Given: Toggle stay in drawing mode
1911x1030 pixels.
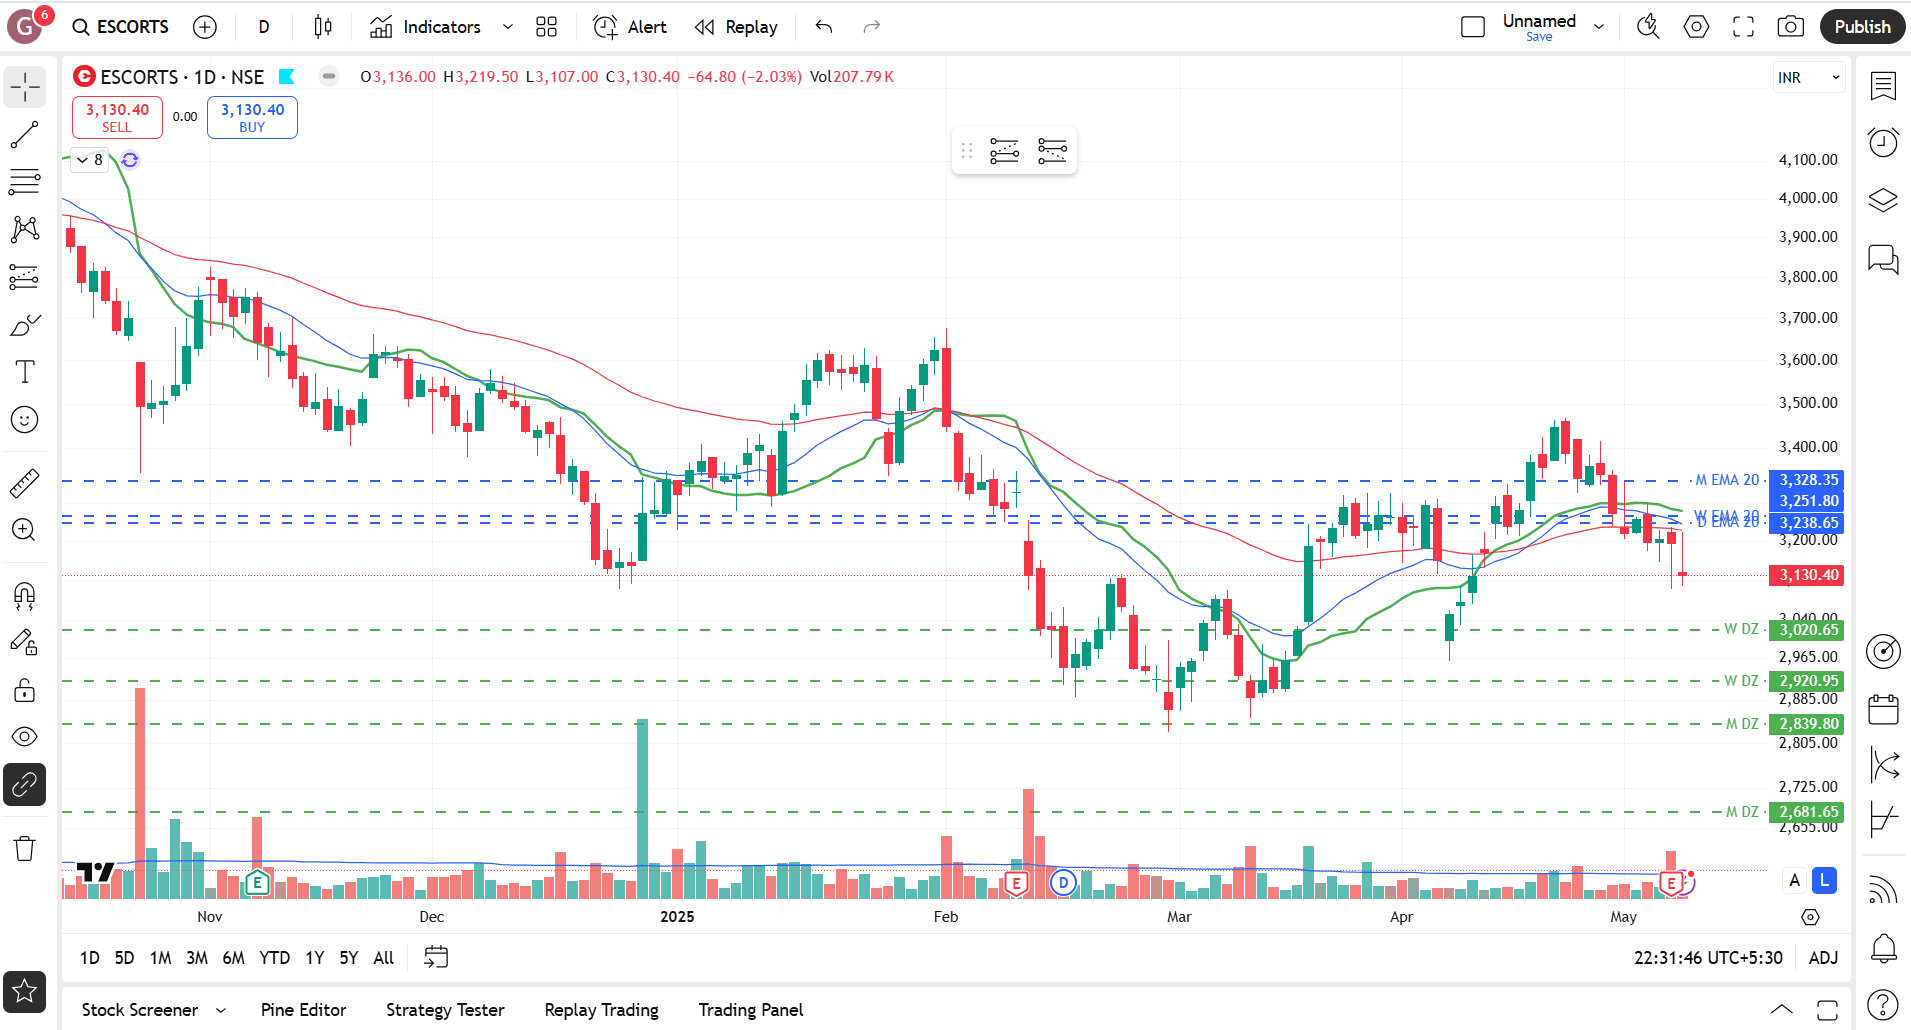Looking at the screenshot, I should (x=25, y=643).
